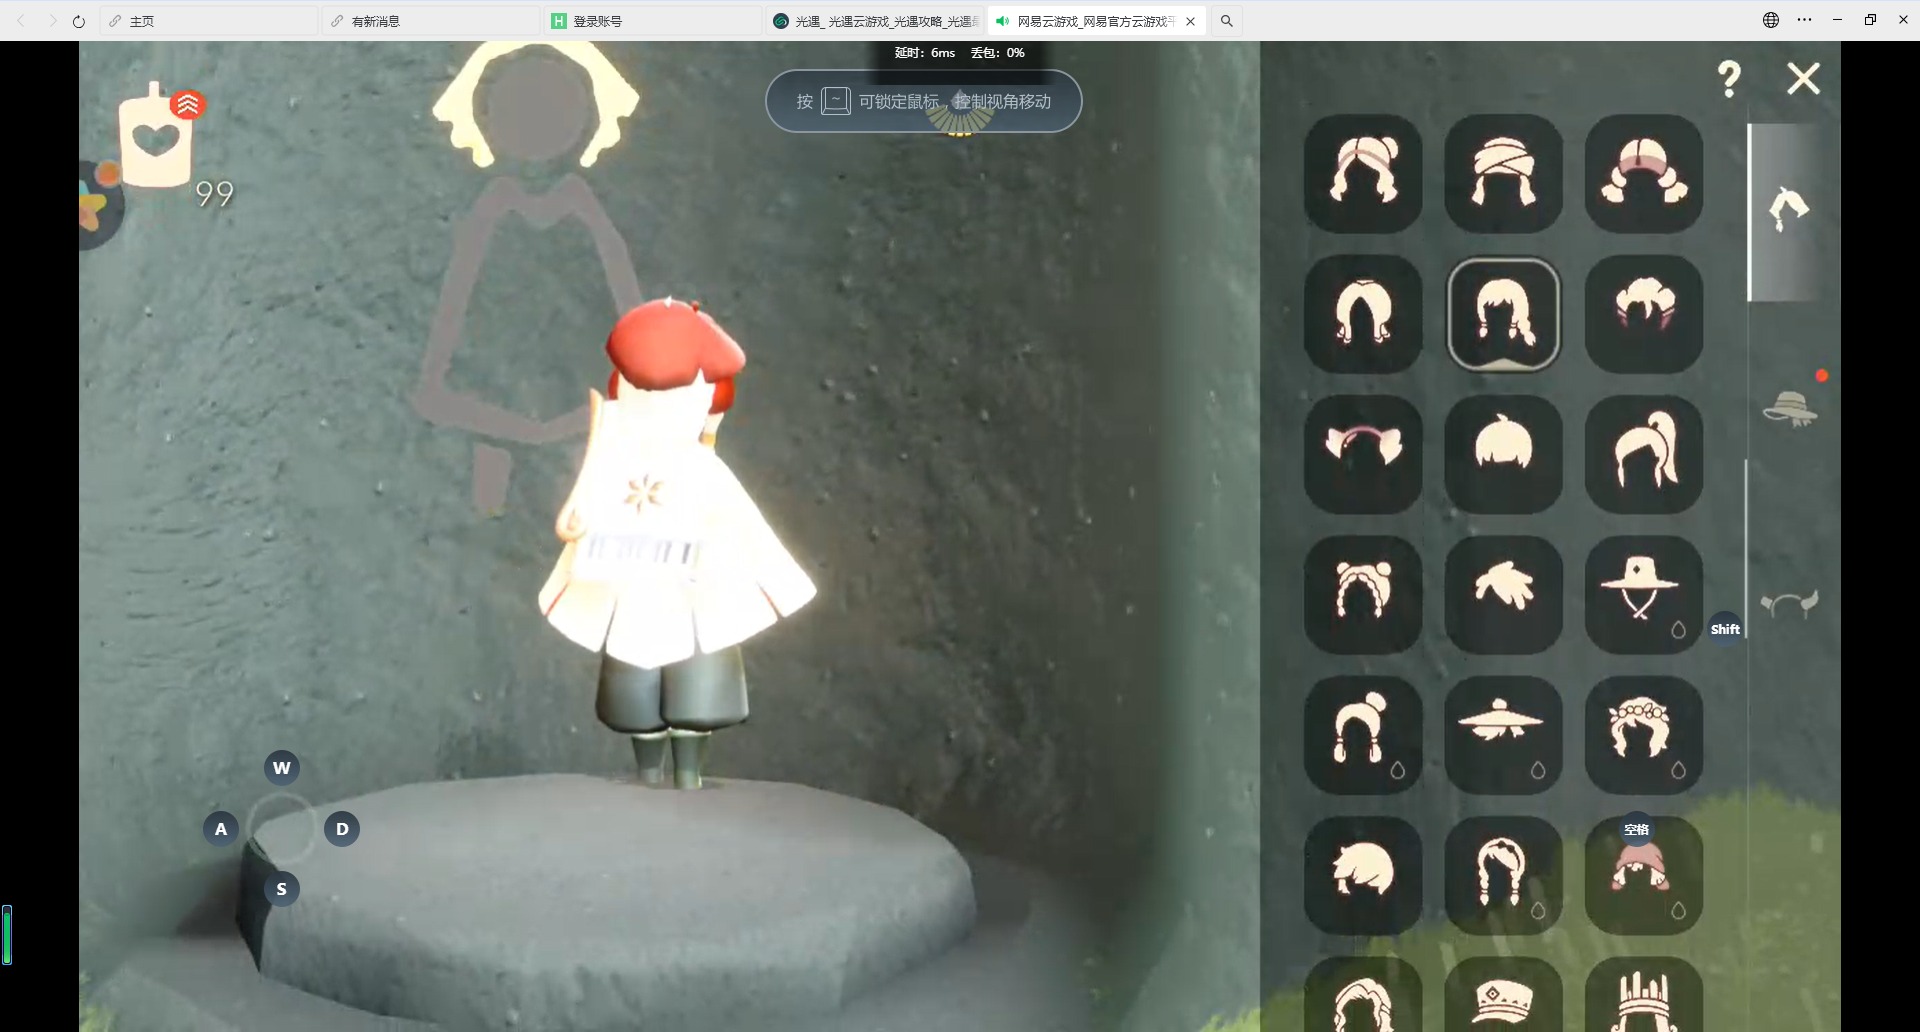1920x1032 pixels.
Task: Select the short side-swept hairstyle
Action: coord(1363,876)
